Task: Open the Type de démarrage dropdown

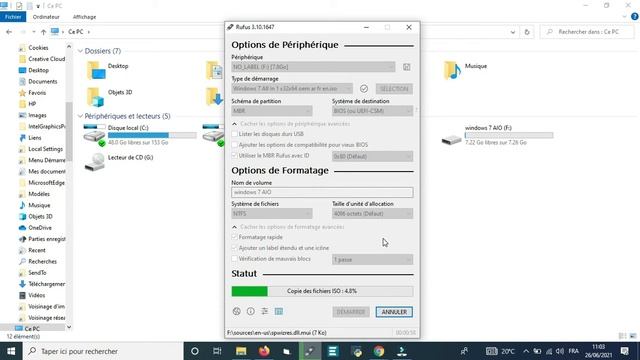Action: [292, 89]
